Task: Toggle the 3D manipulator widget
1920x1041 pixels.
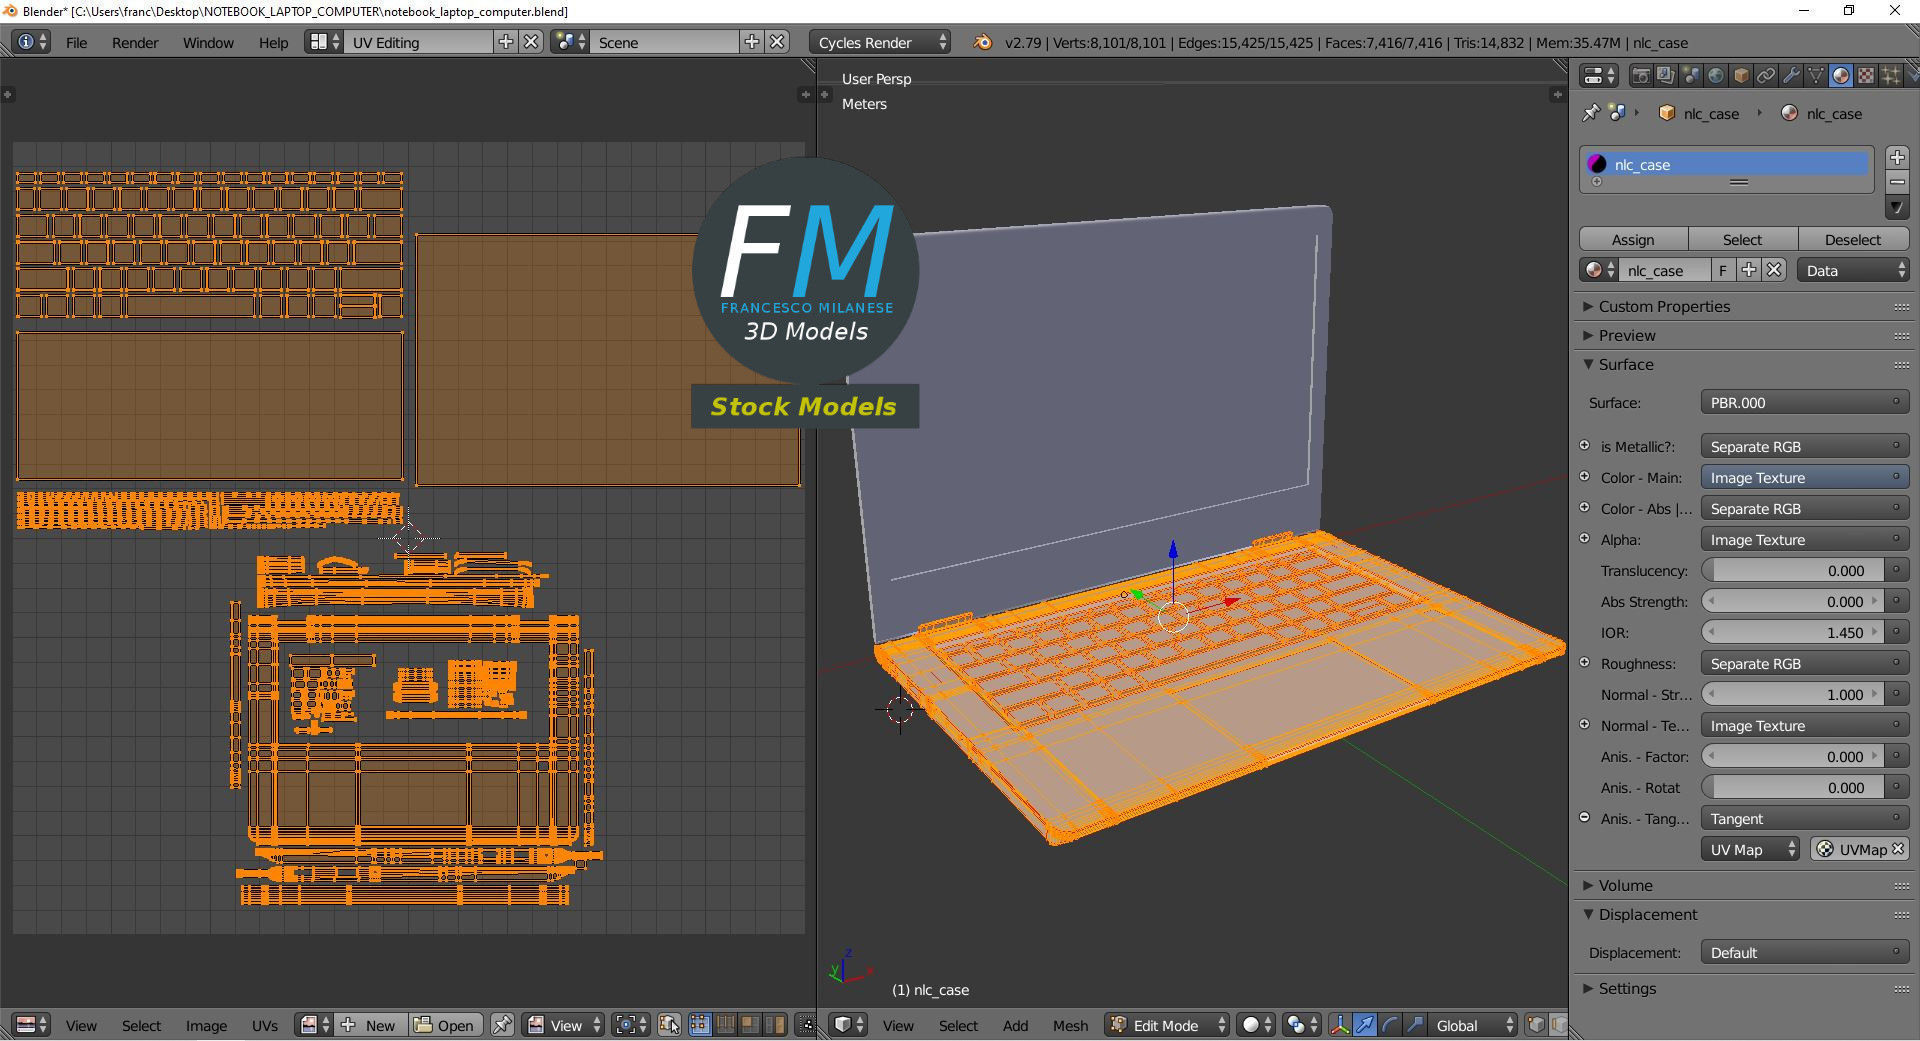Action: point(1339,1025)
